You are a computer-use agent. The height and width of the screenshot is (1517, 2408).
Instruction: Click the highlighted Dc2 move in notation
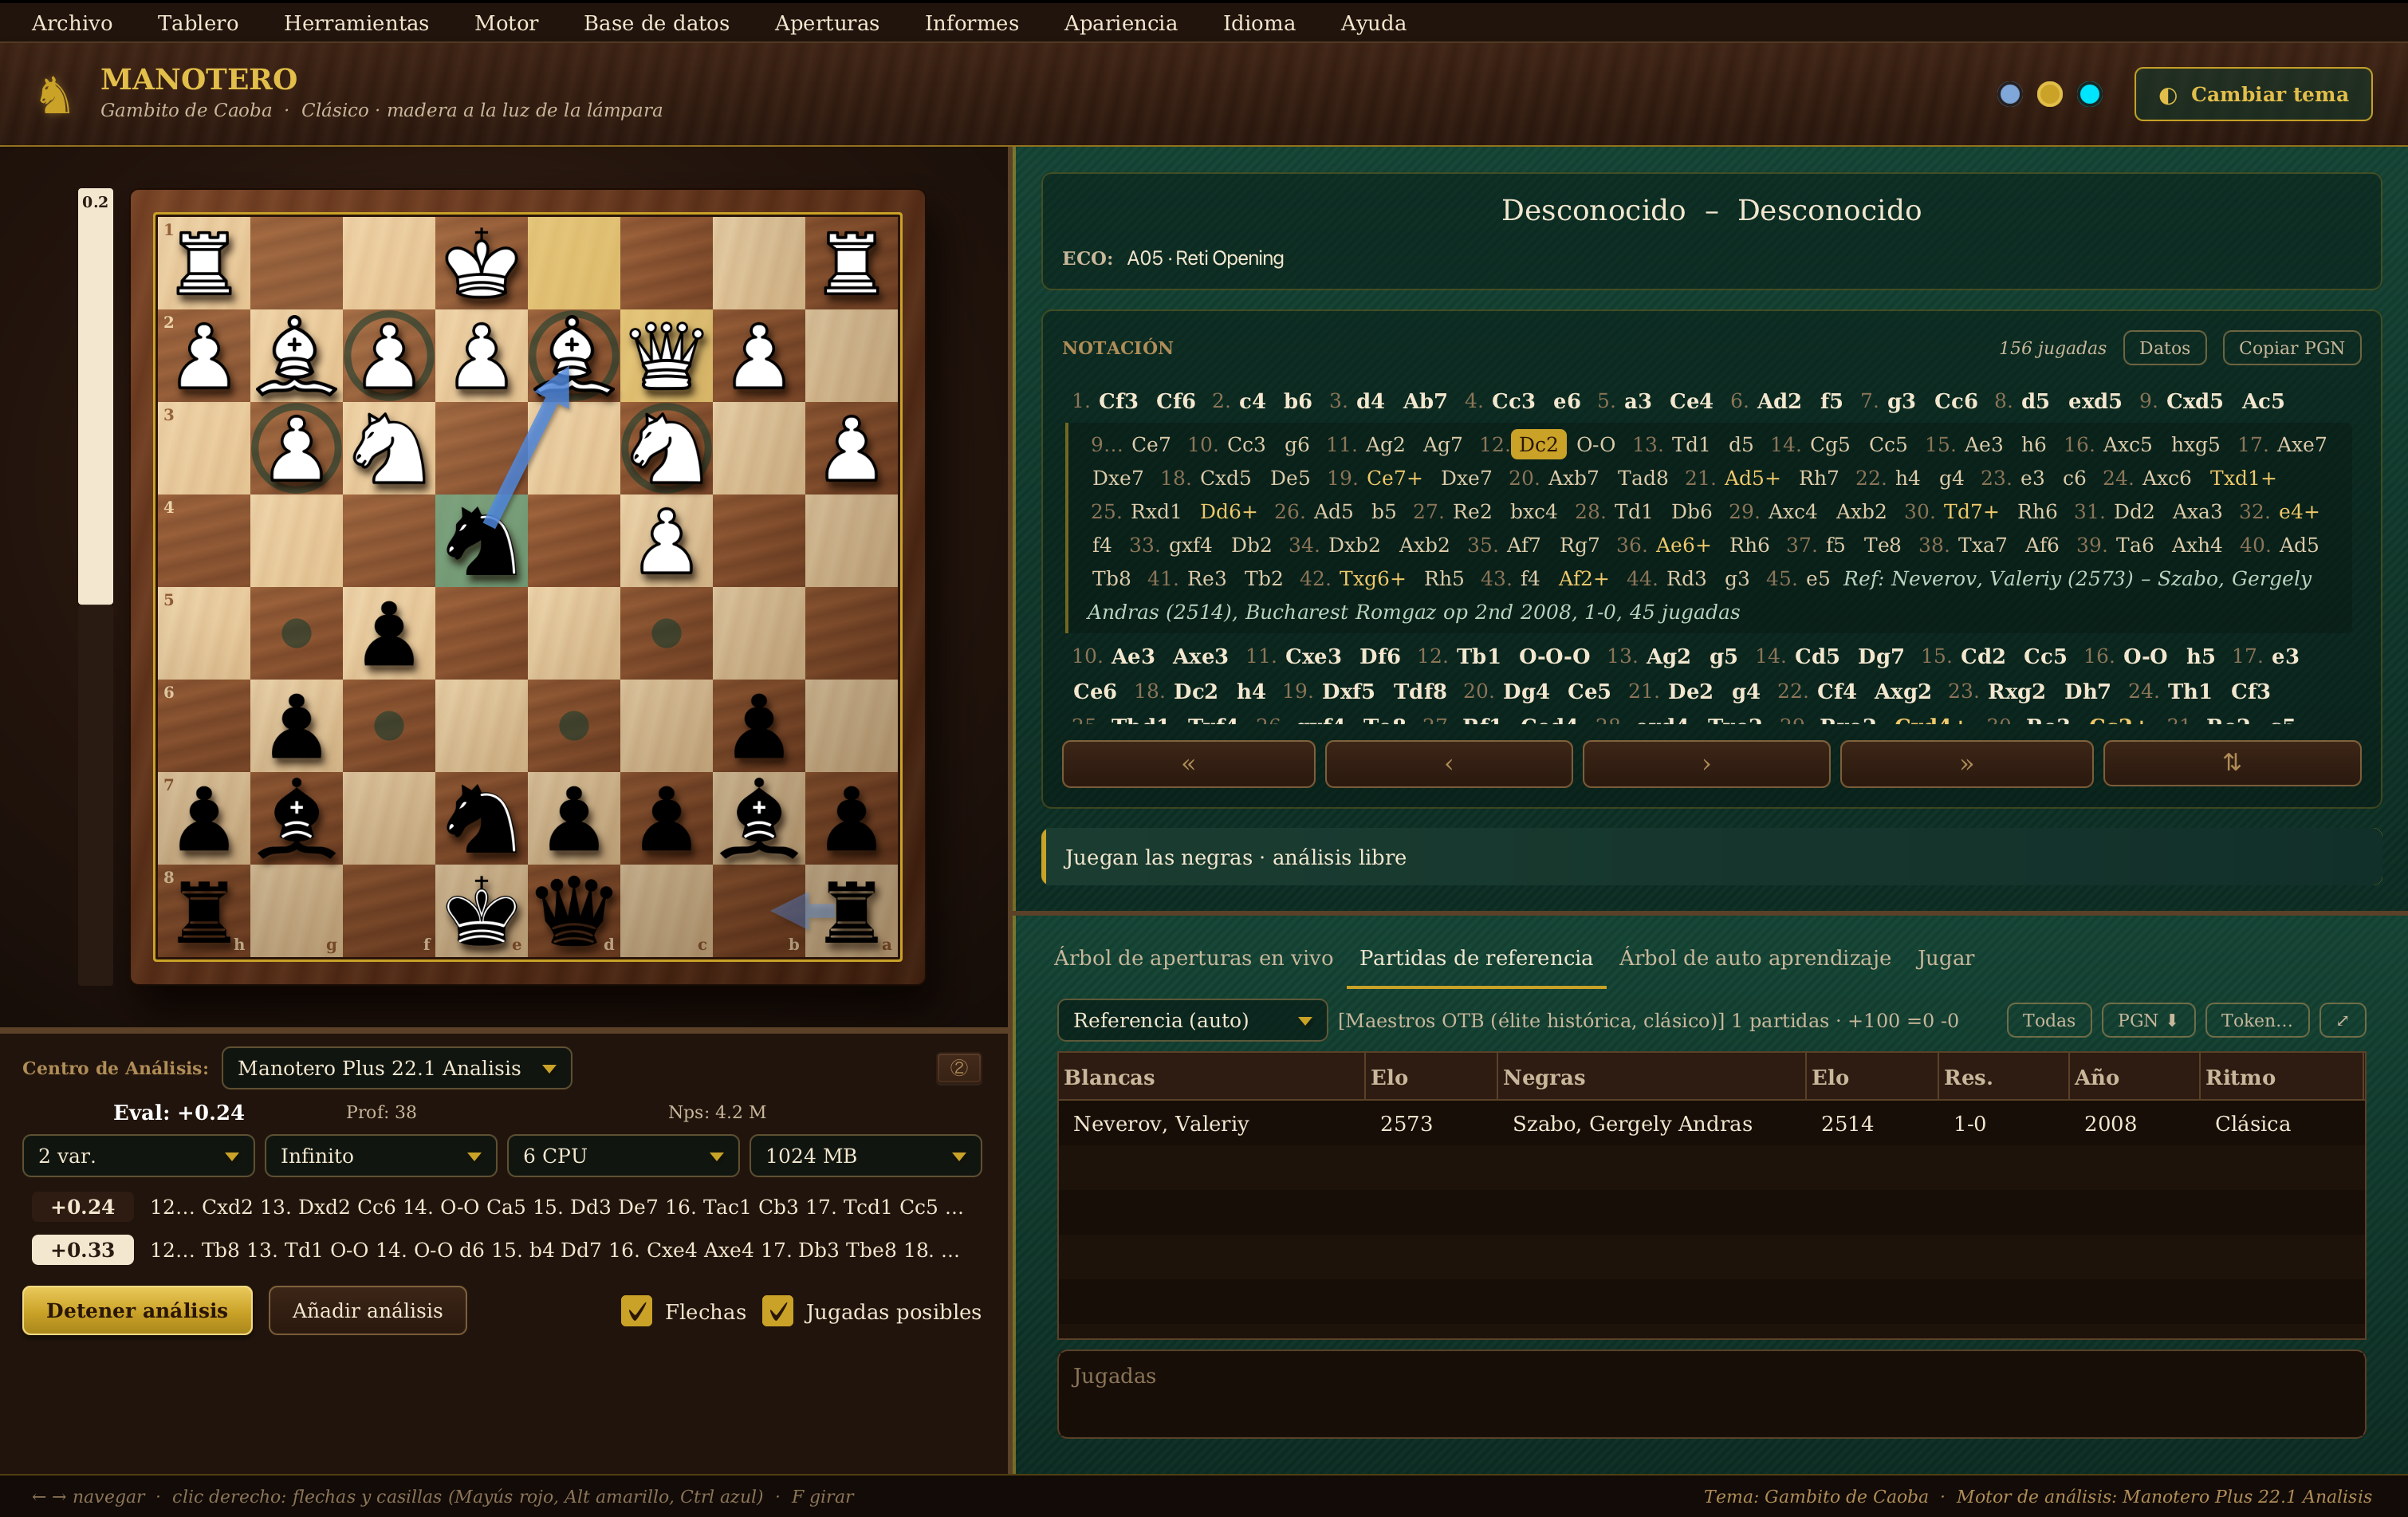coord(1538,444)
